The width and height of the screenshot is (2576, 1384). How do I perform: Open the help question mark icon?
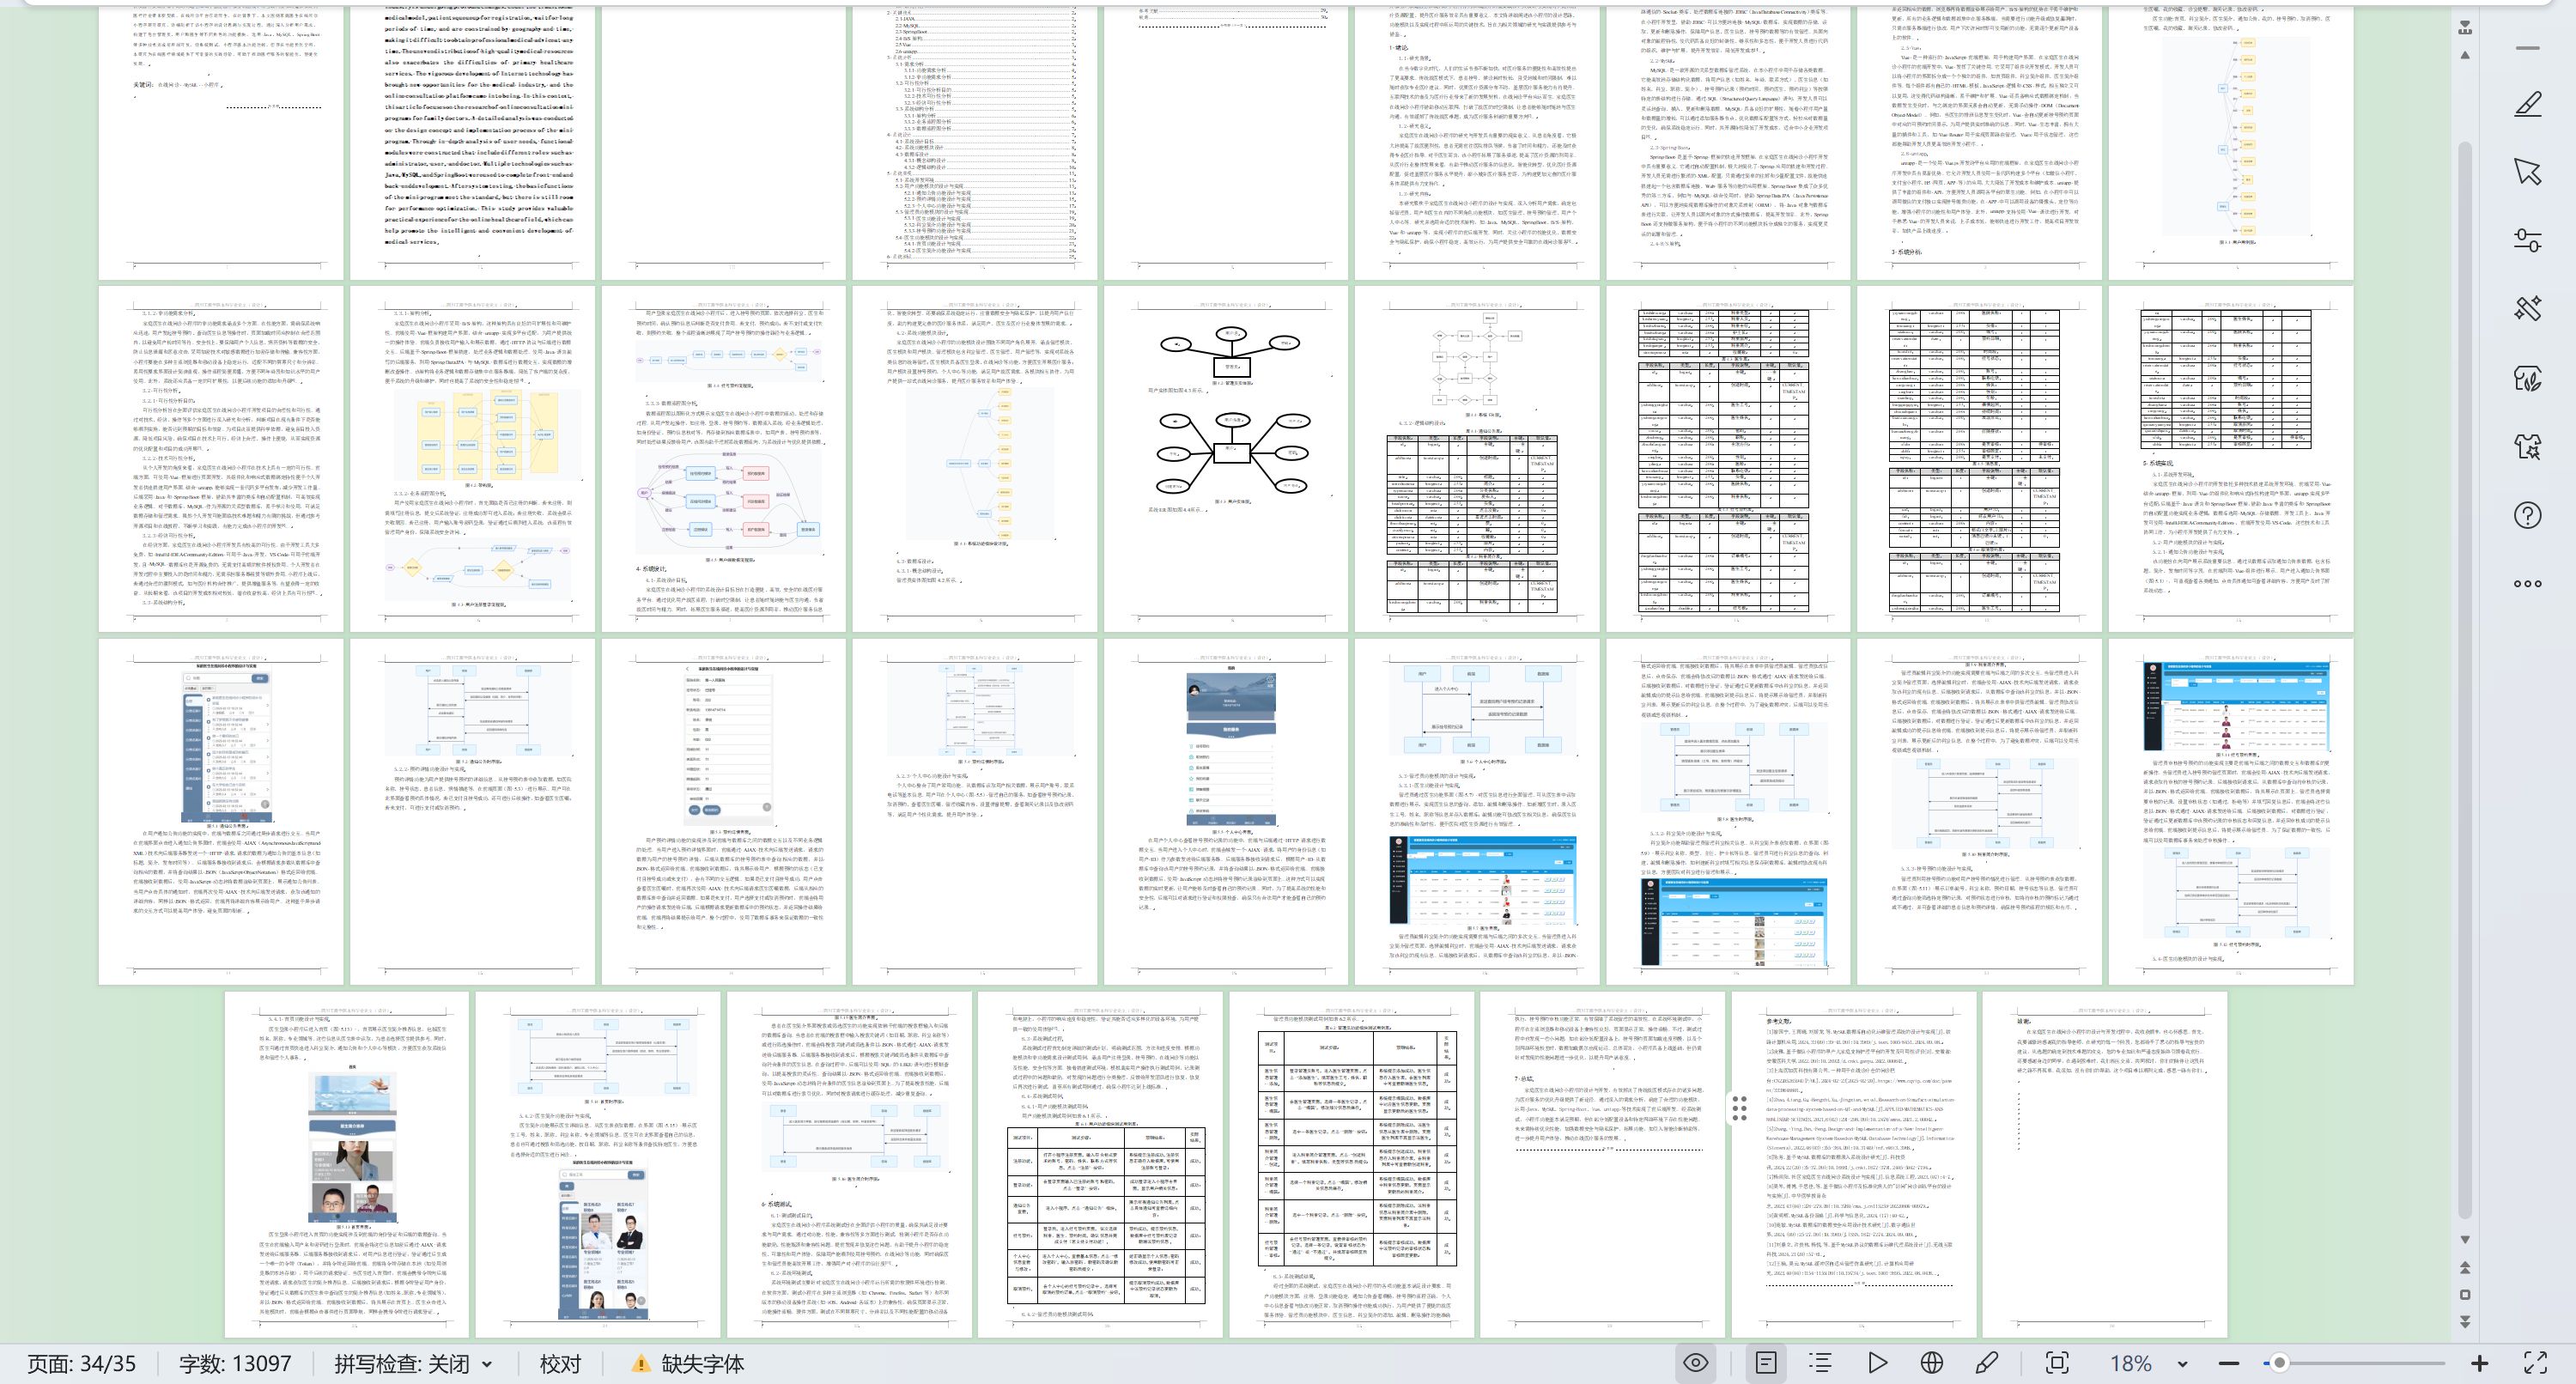tap(2527, 515)
